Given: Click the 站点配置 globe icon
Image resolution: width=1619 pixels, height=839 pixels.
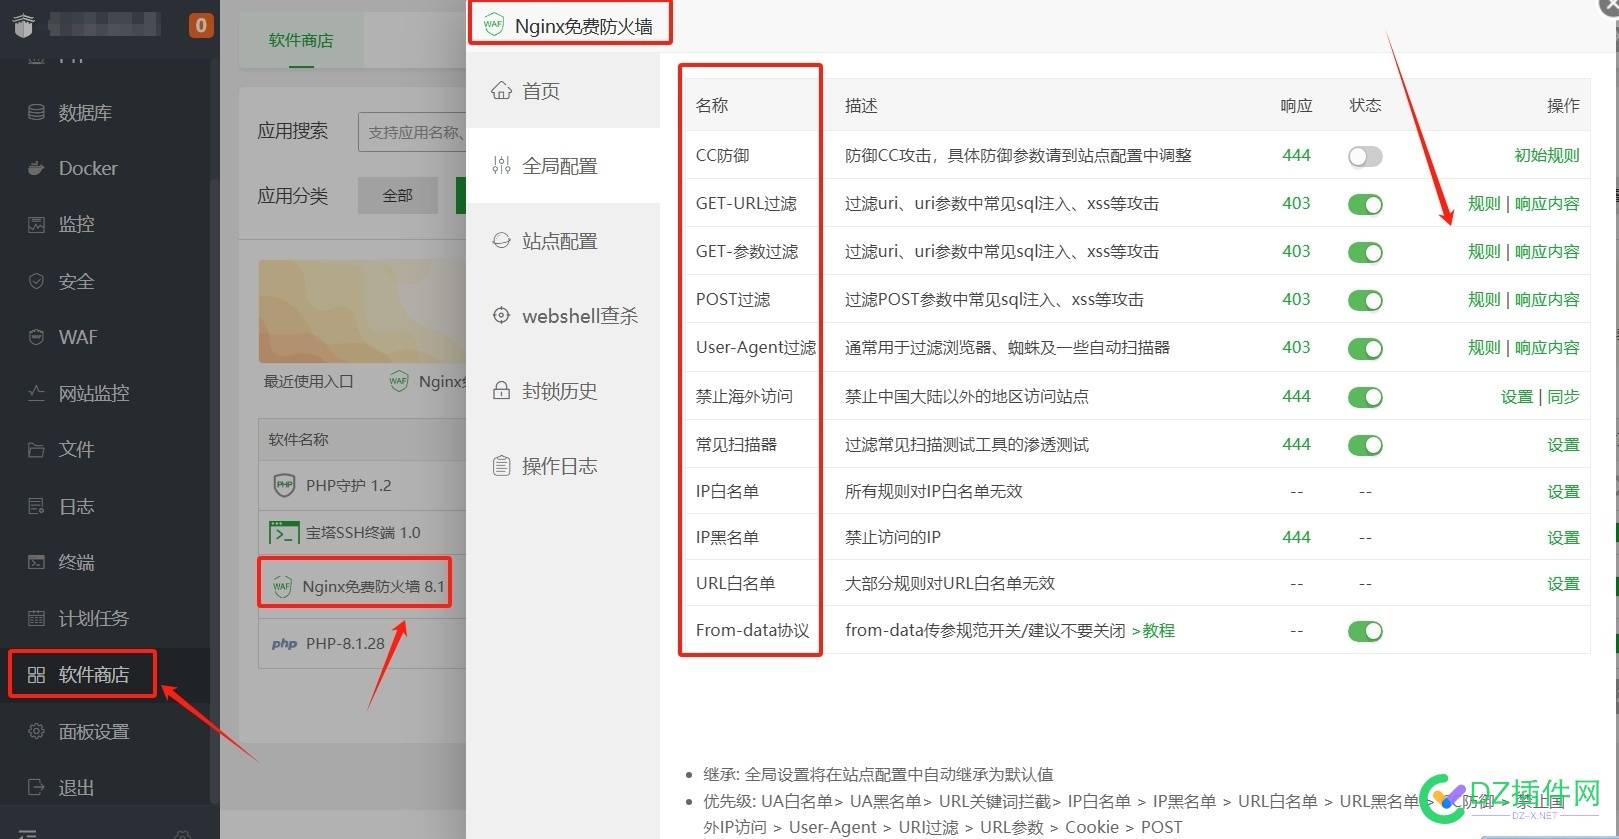Looking at the screenshot, I should 501,240.
